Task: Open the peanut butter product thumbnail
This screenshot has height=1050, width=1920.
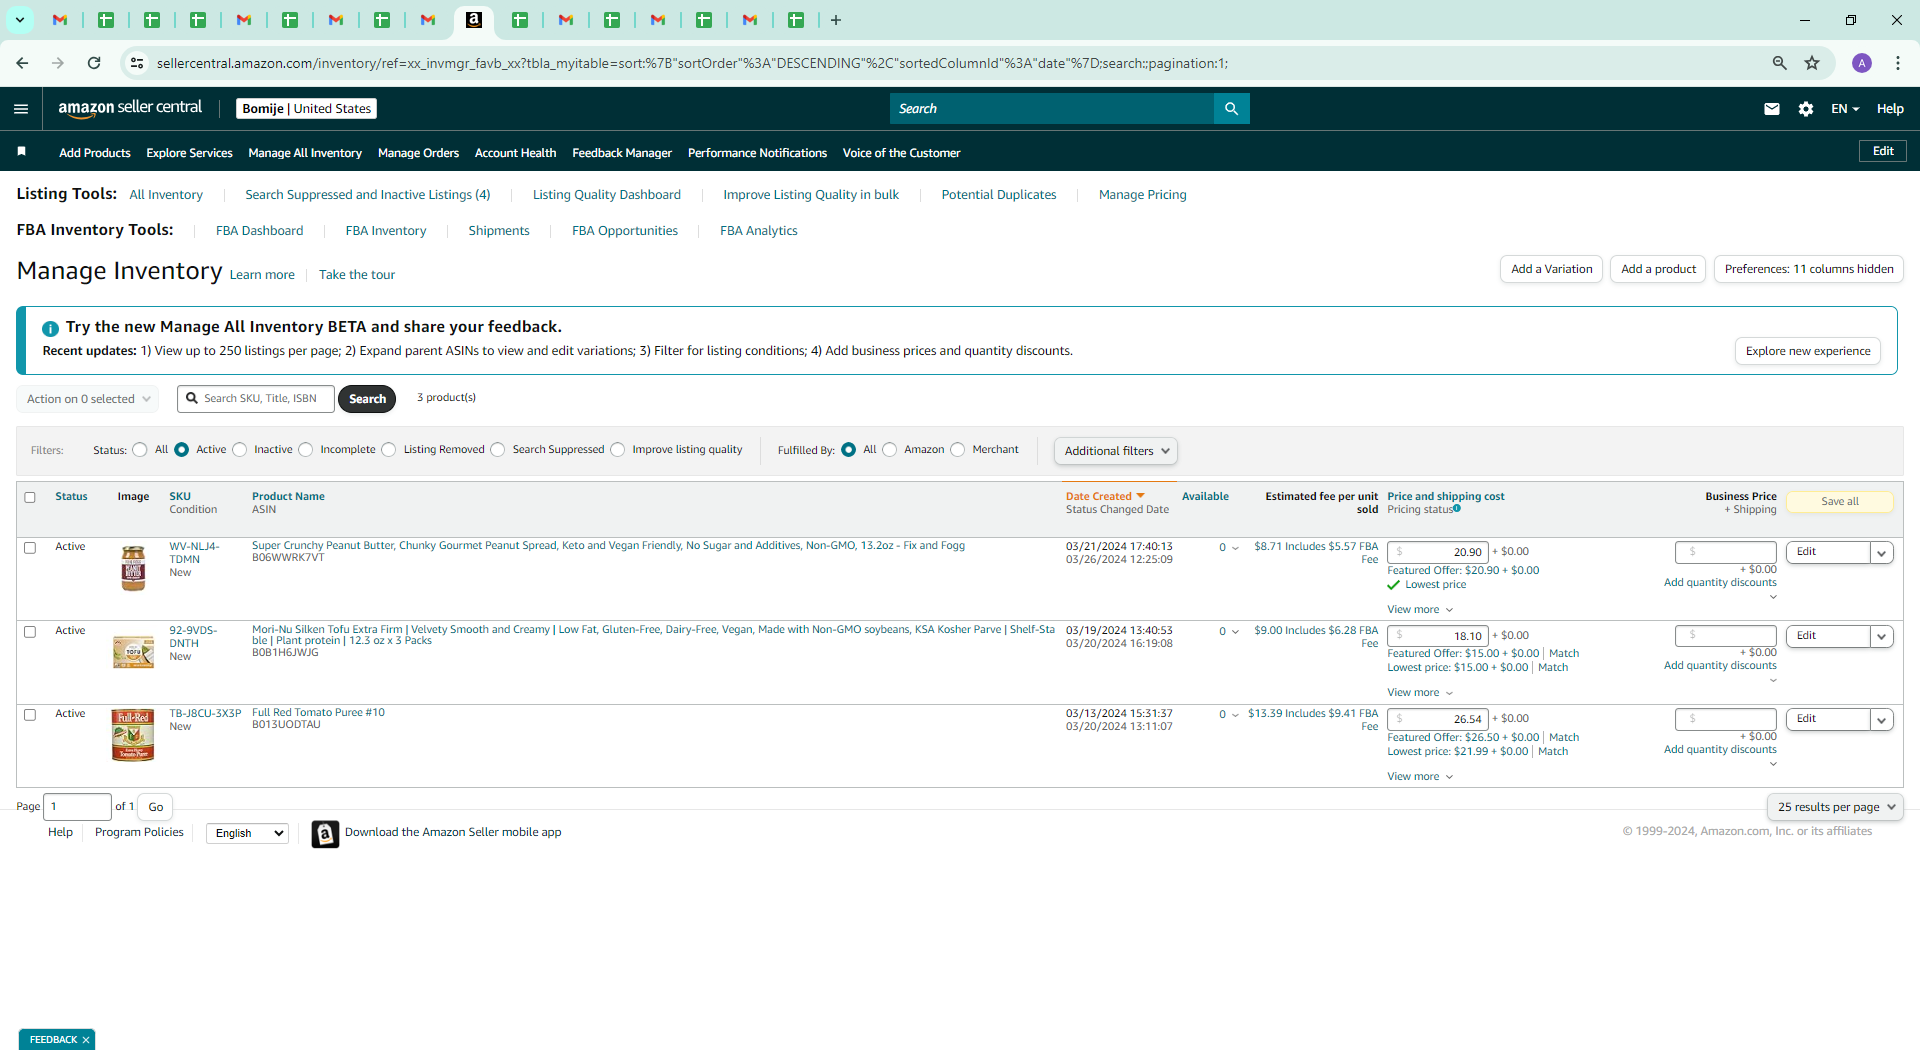Action: pos(133,568)
